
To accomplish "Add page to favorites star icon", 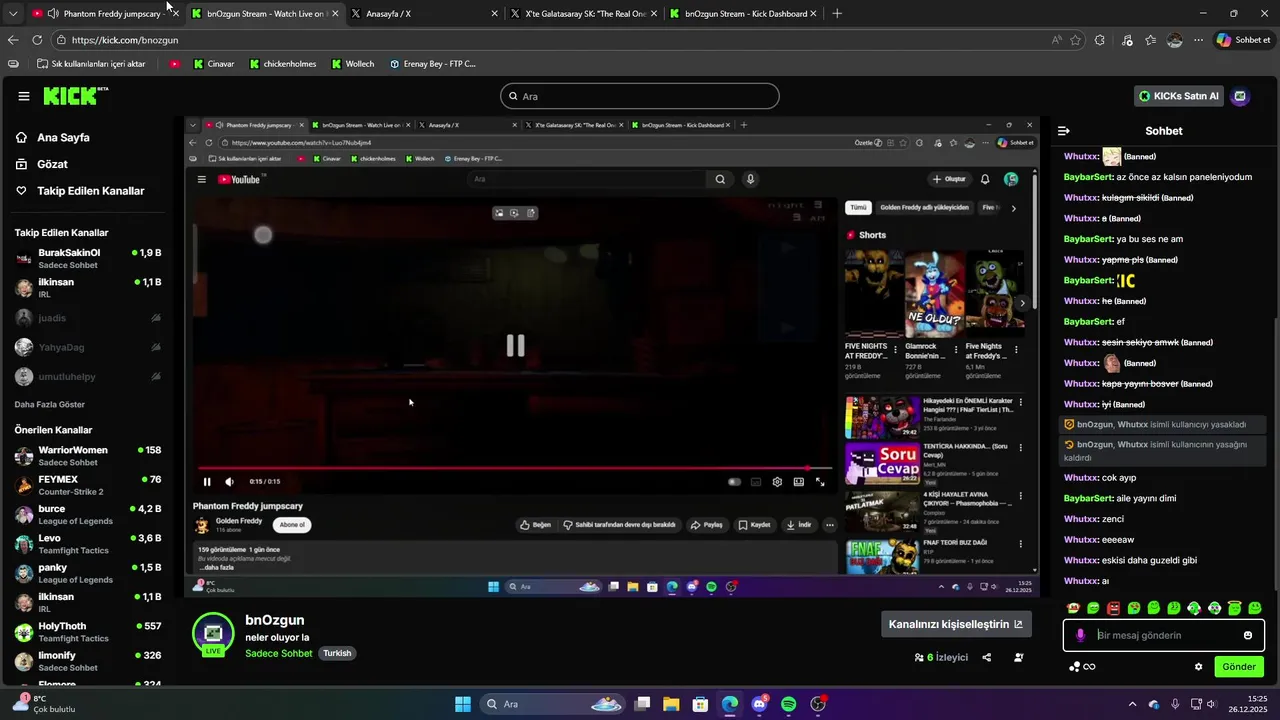I will pos(1076,40).
